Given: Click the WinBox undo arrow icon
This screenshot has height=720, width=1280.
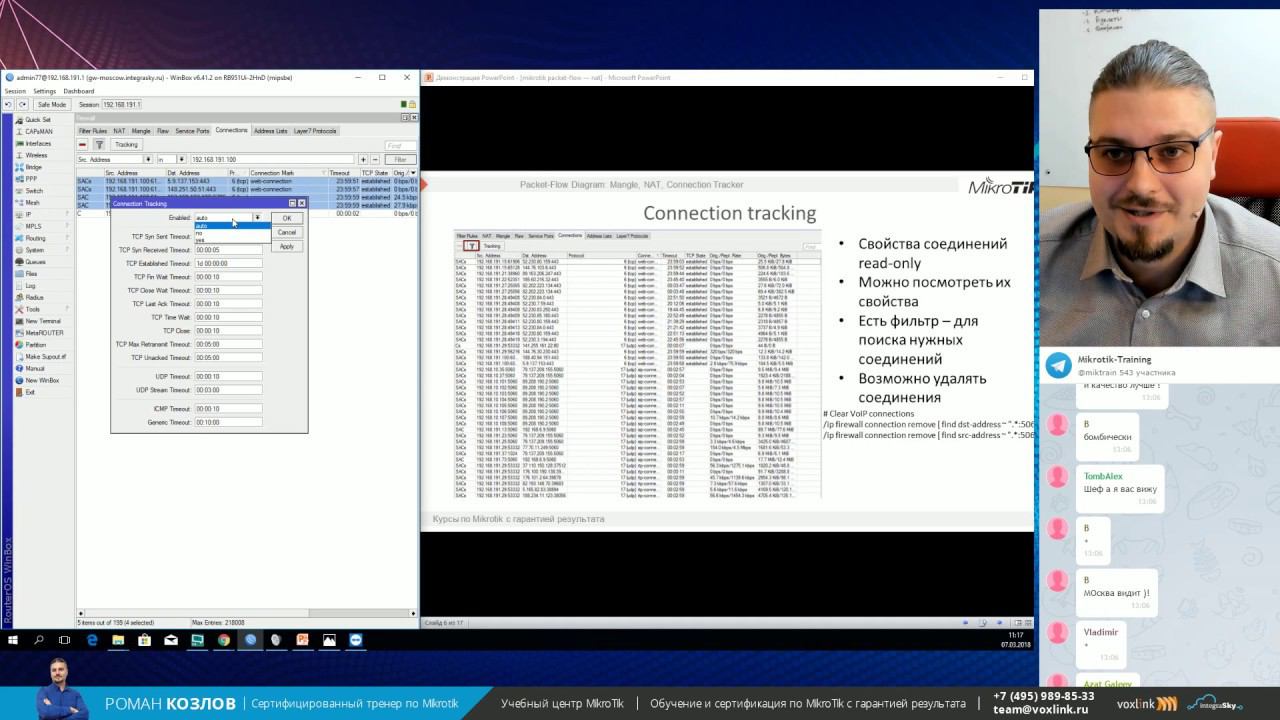Looking at the screenshot, I should click(x=9, y=104).
